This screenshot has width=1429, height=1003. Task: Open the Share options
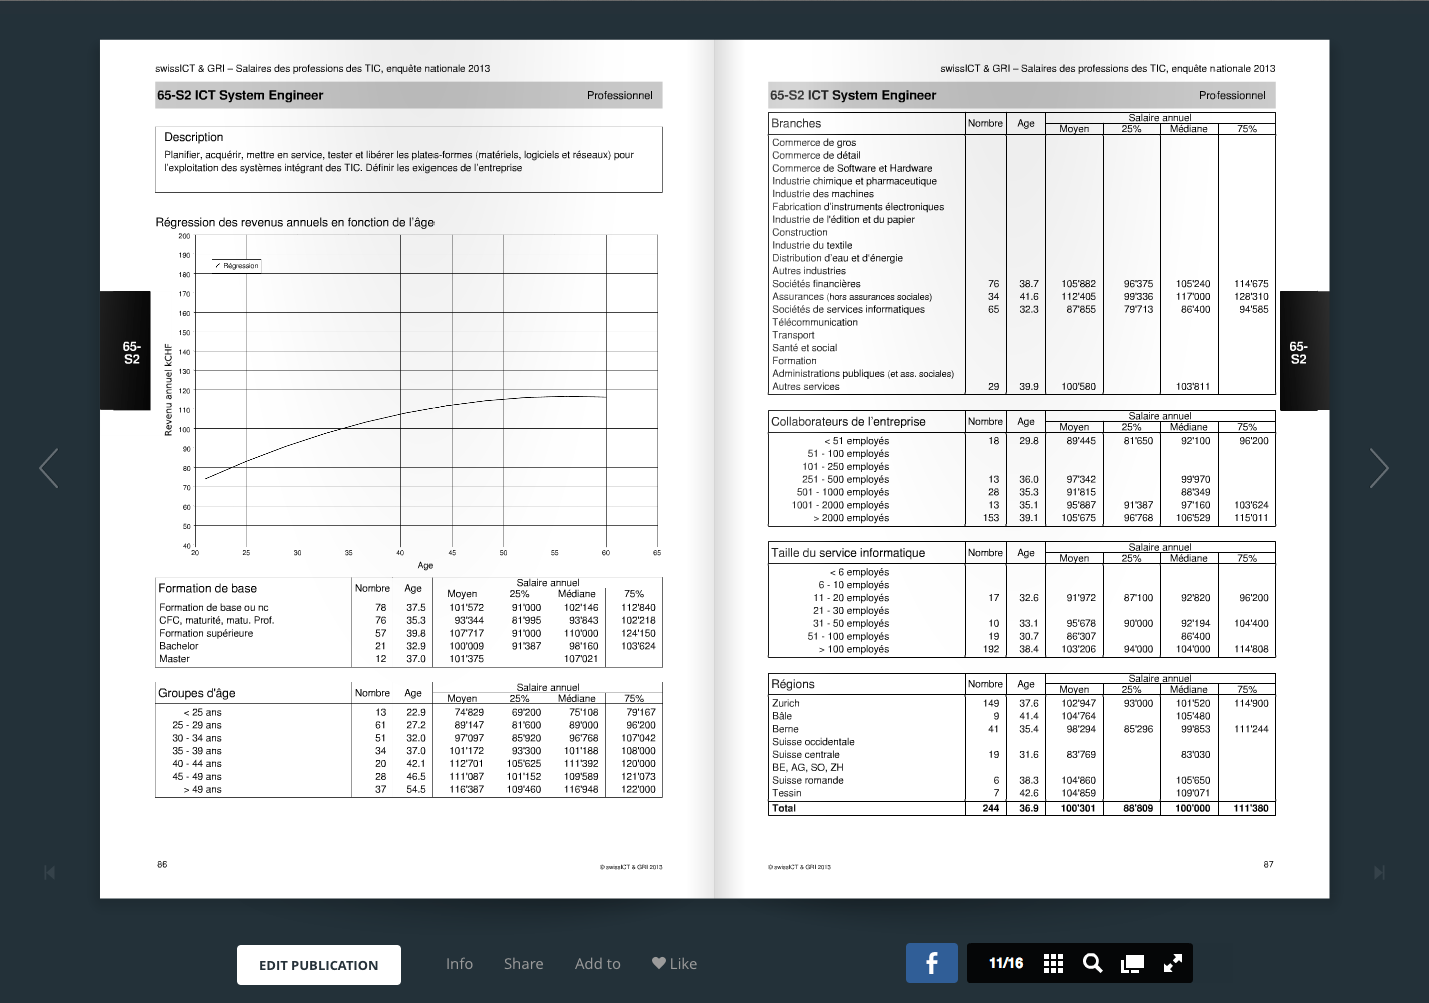[523, 964]
